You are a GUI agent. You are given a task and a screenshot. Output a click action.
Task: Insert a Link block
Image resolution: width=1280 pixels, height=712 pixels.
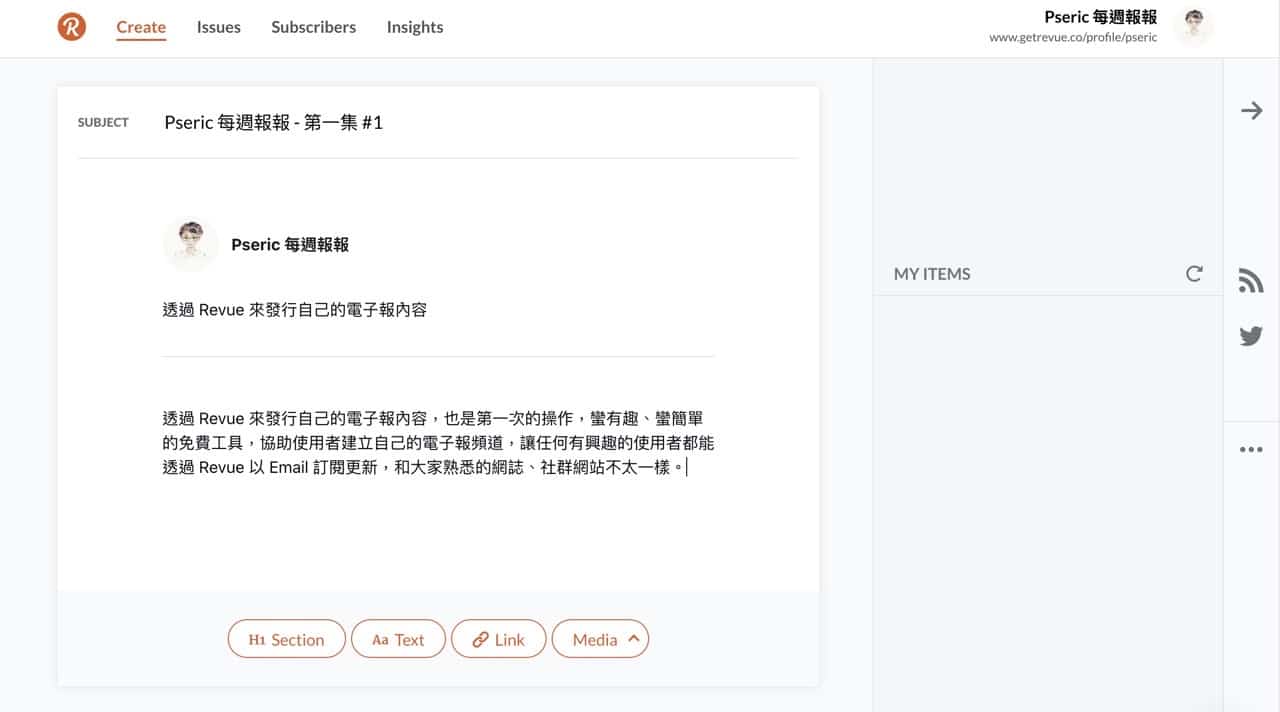498,640
